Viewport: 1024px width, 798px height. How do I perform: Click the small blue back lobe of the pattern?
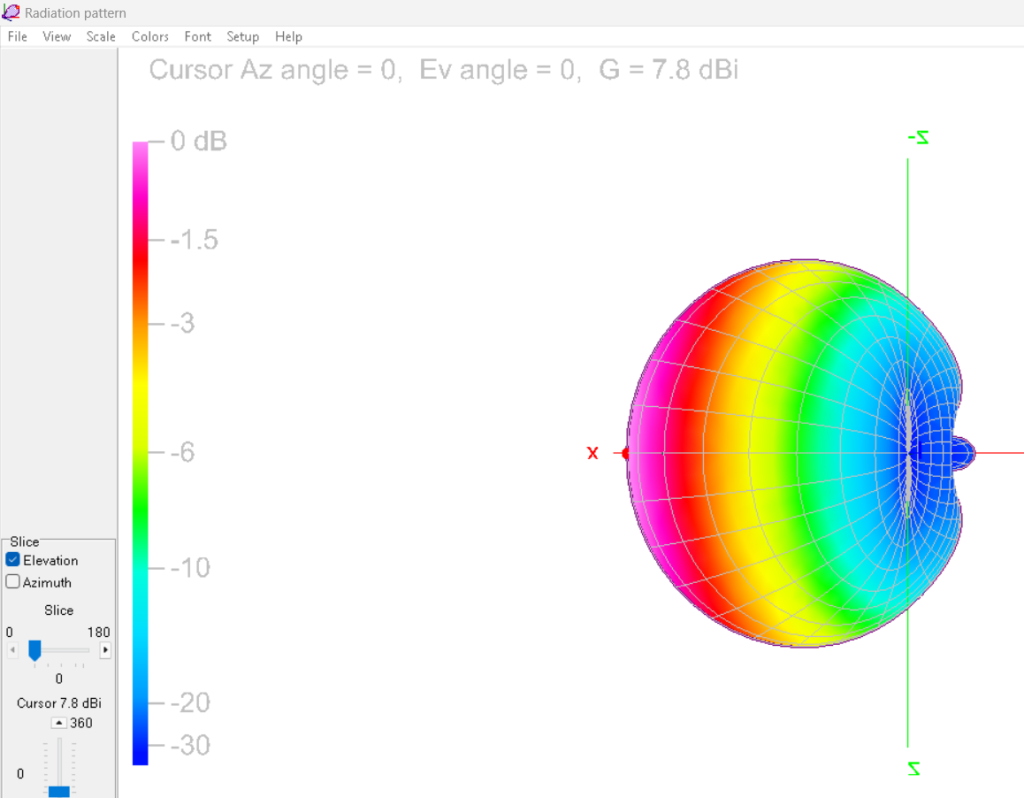pyautogui.click(x=960, y=453)
